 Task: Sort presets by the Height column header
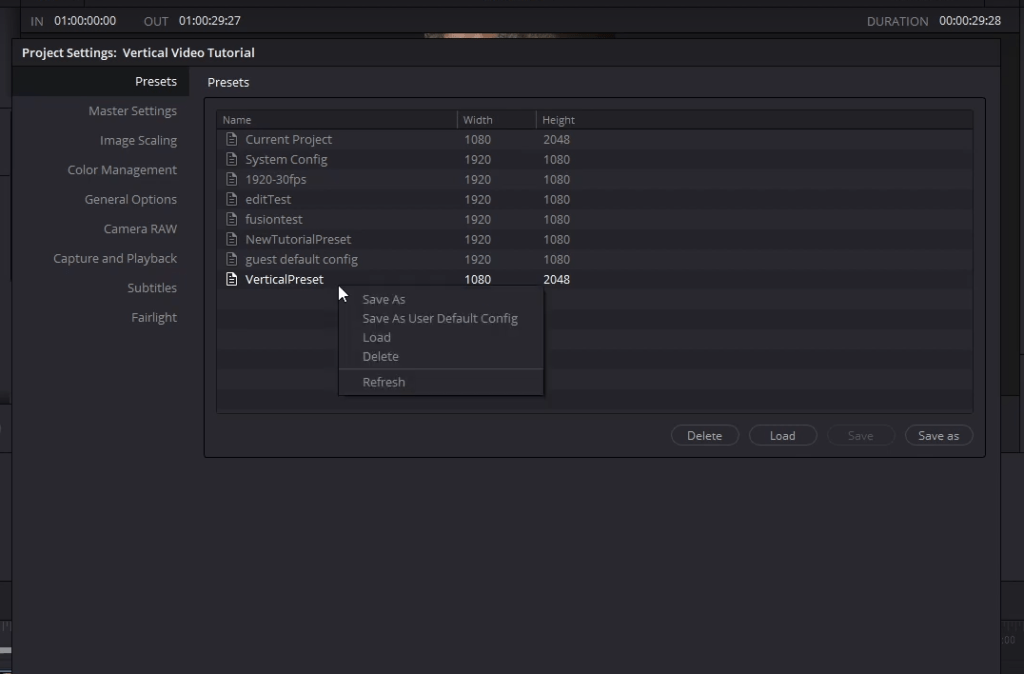coord(558,120)
